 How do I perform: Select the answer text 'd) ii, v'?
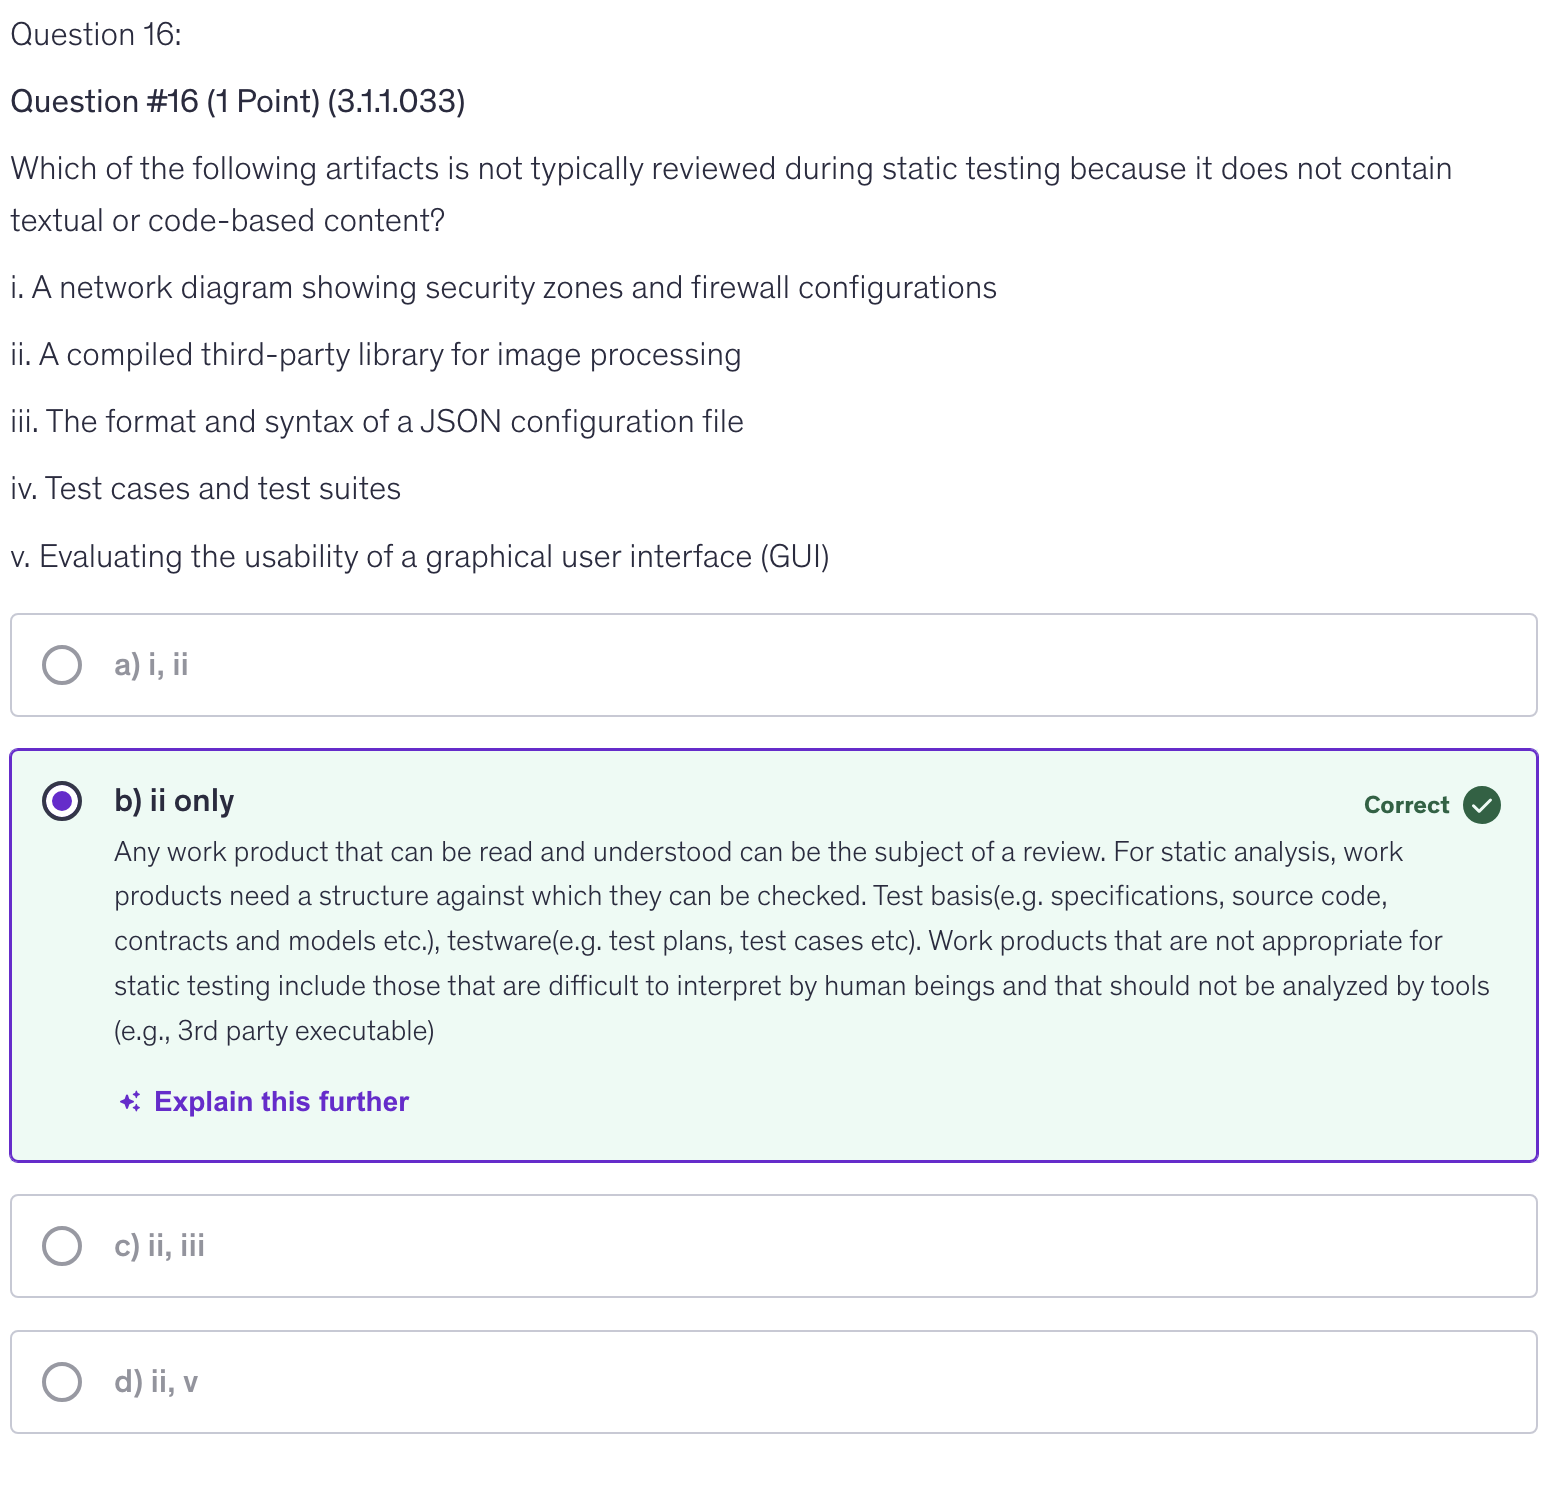point(156,1382)
